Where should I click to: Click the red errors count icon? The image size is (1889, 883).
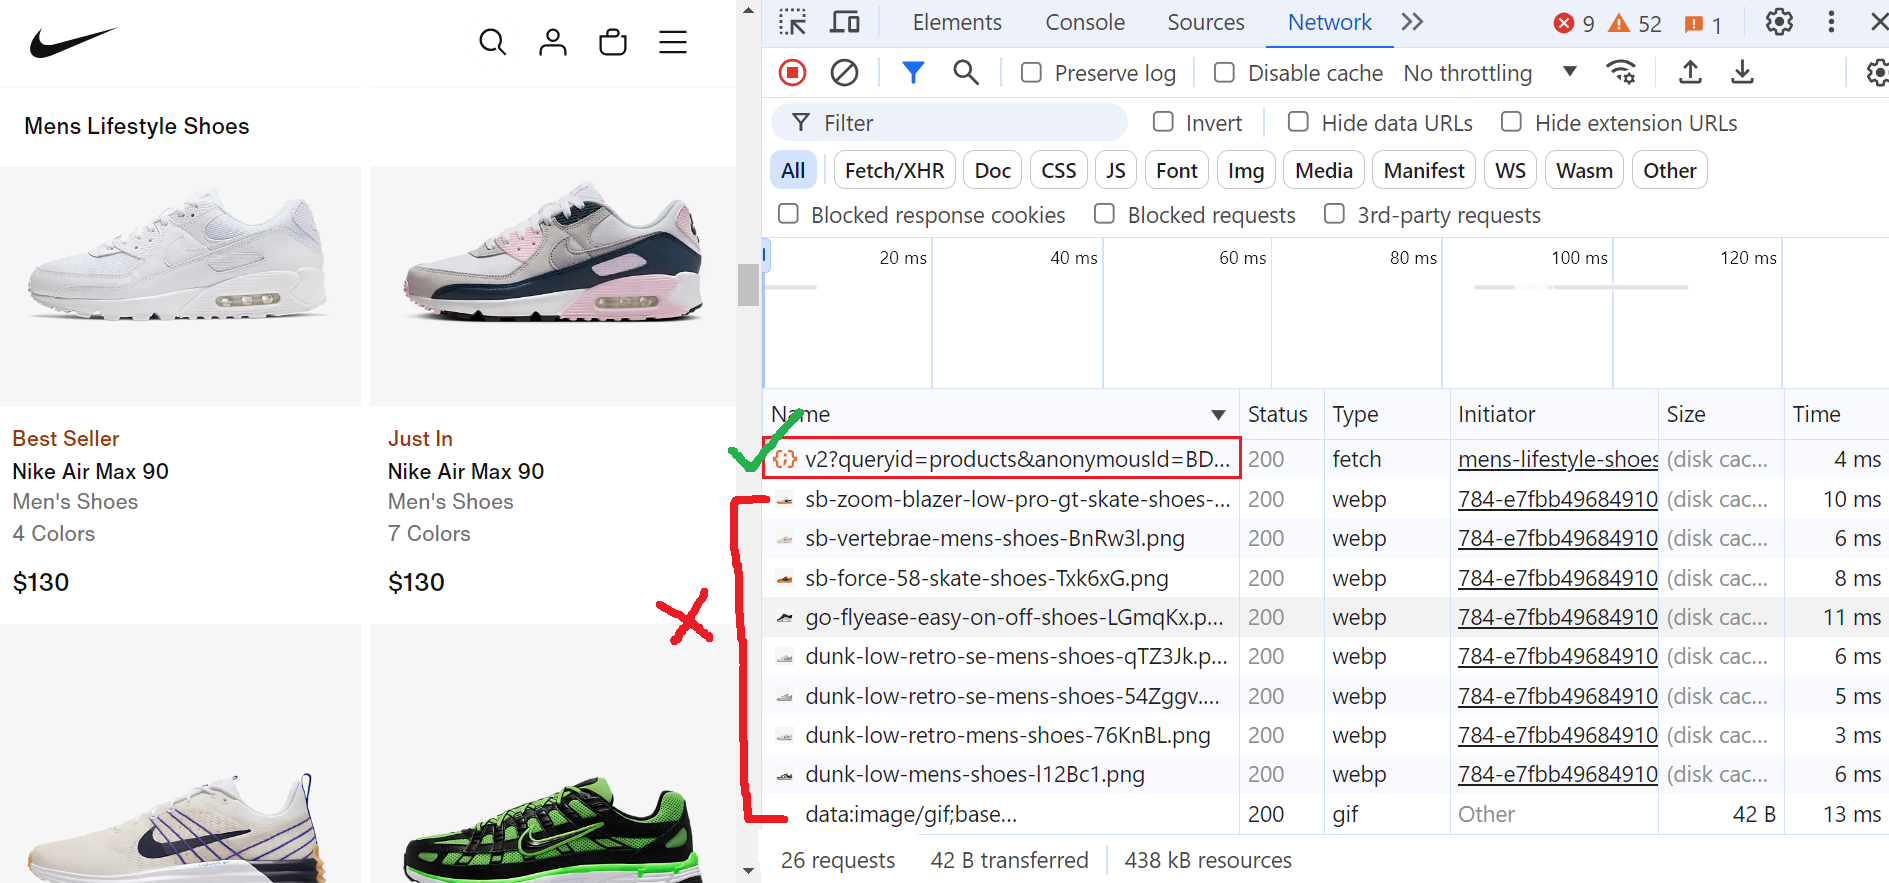(x=1564, y=23)
